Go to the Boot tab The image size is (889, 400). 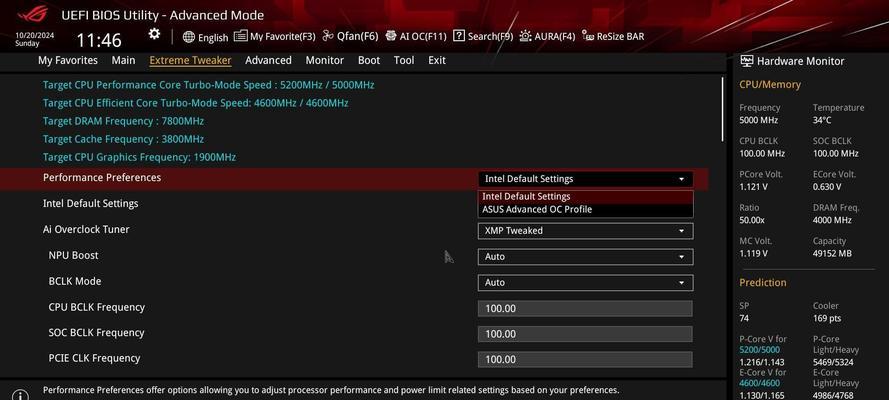tap(369, 60)
